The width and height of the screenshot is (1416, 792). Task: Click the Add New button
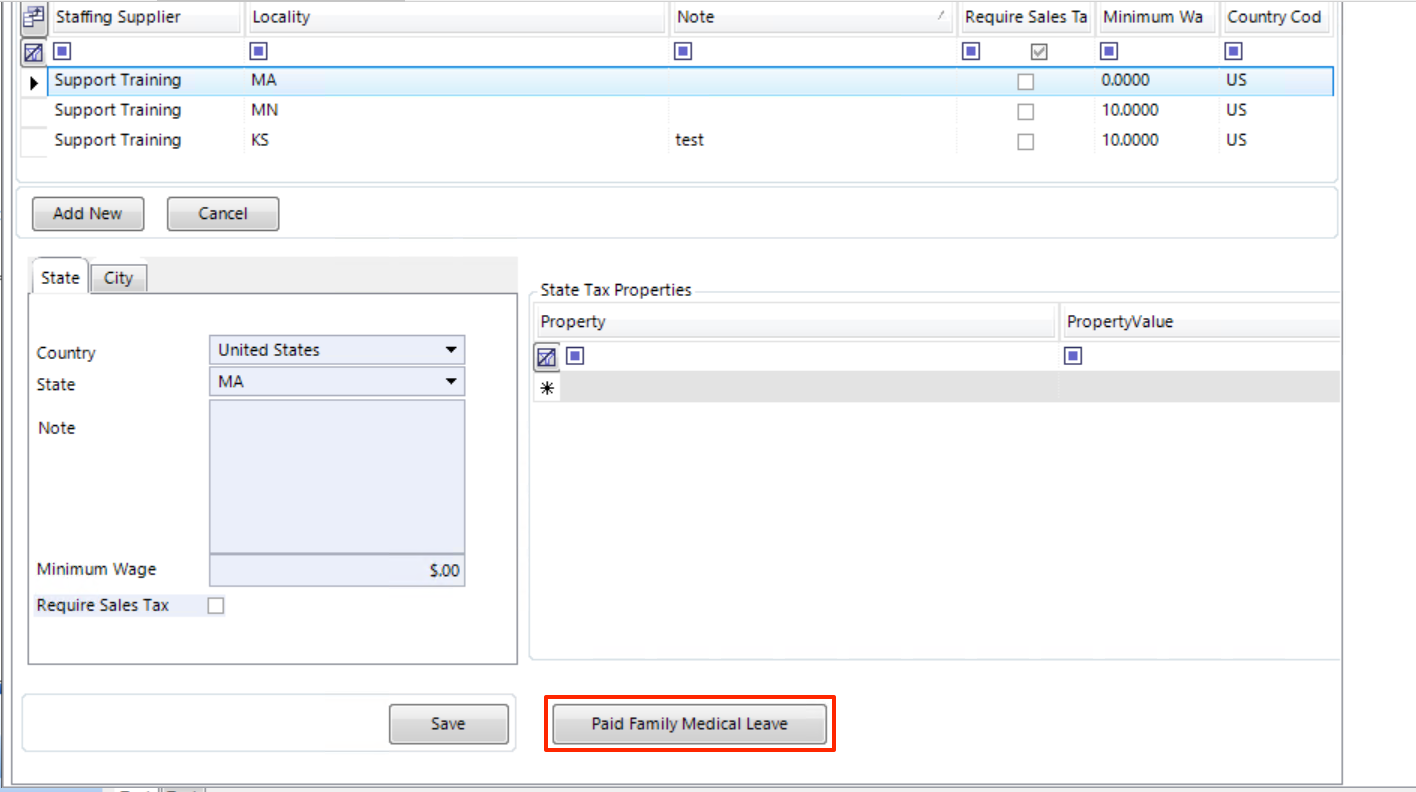click(x=88, y=213)
